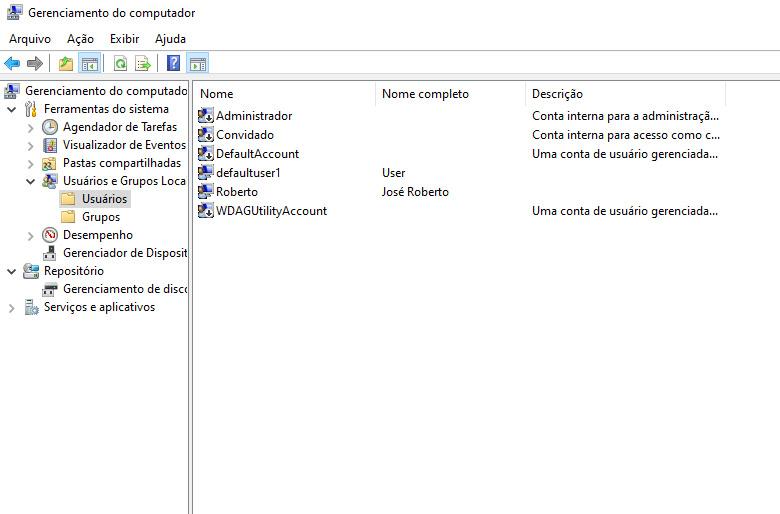Click the Roberto user account icon
This screenshot has width=780, height=514.
point(205,191)
